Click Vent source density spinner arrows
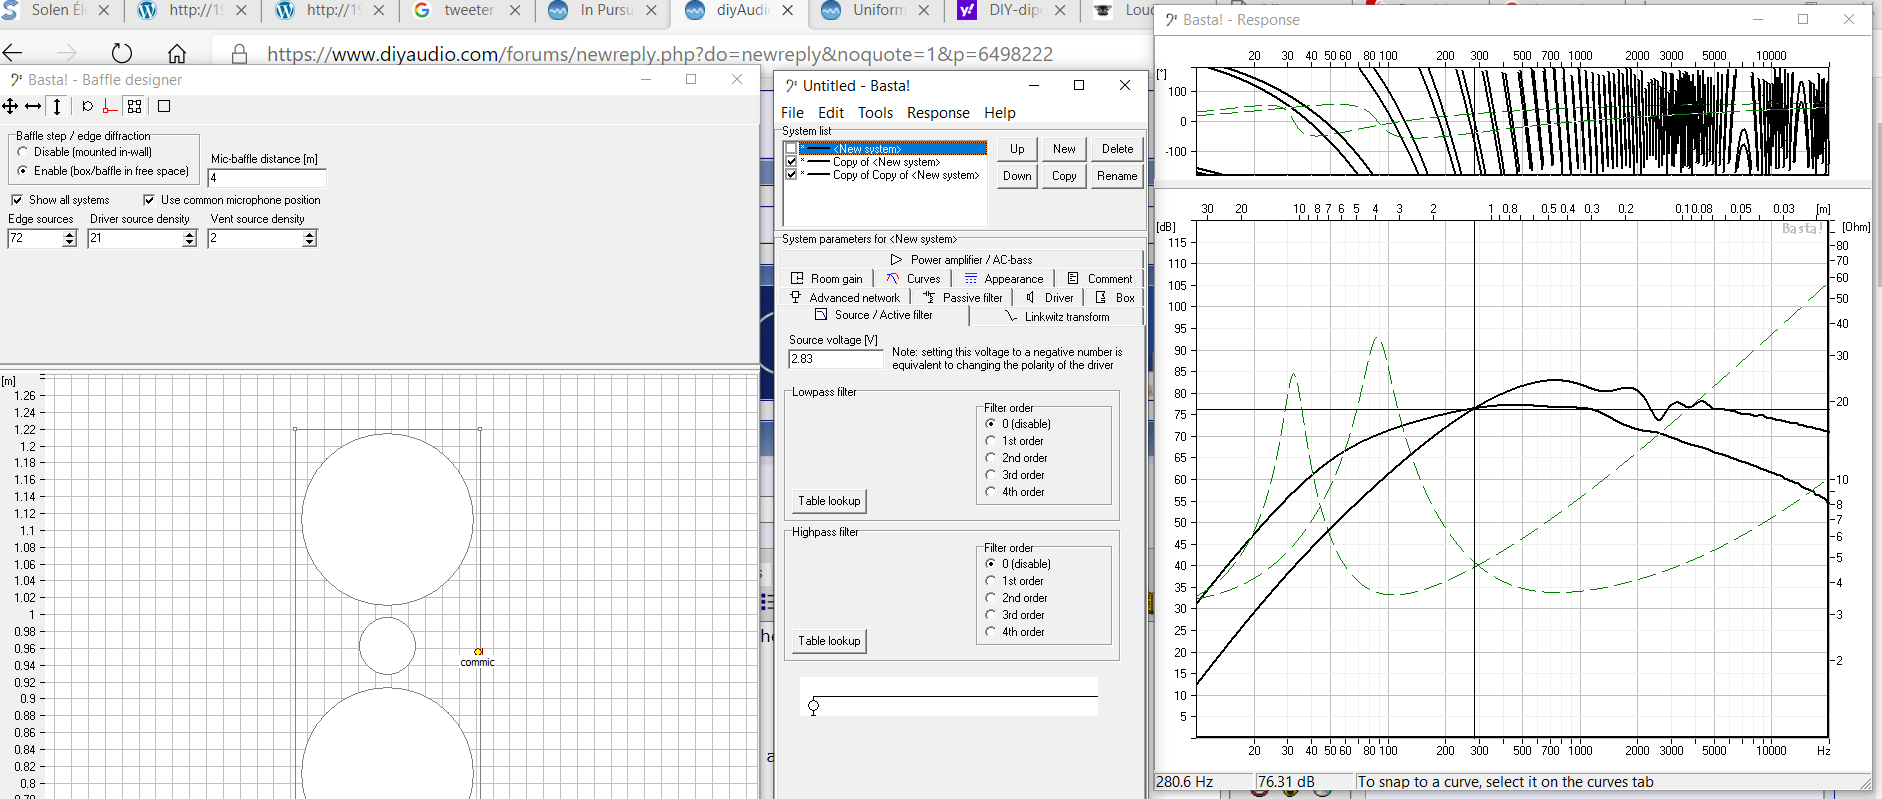 click(x=309, y=238)
